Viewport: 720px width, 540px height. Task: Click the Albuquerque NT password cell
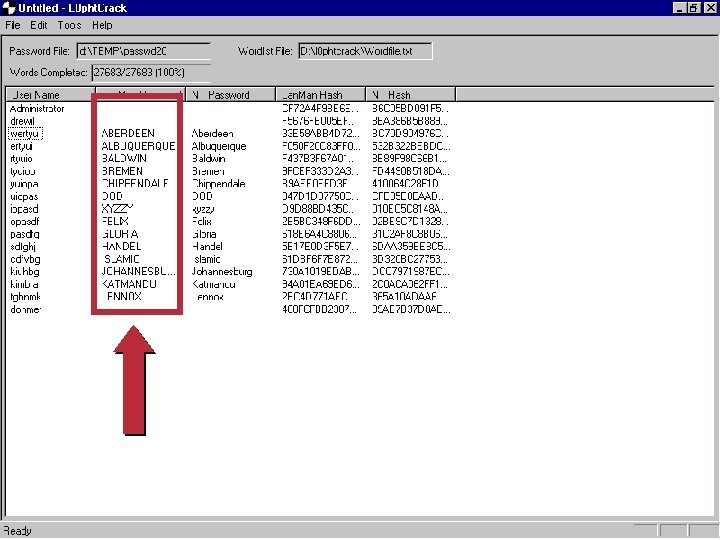coord(219,146)
